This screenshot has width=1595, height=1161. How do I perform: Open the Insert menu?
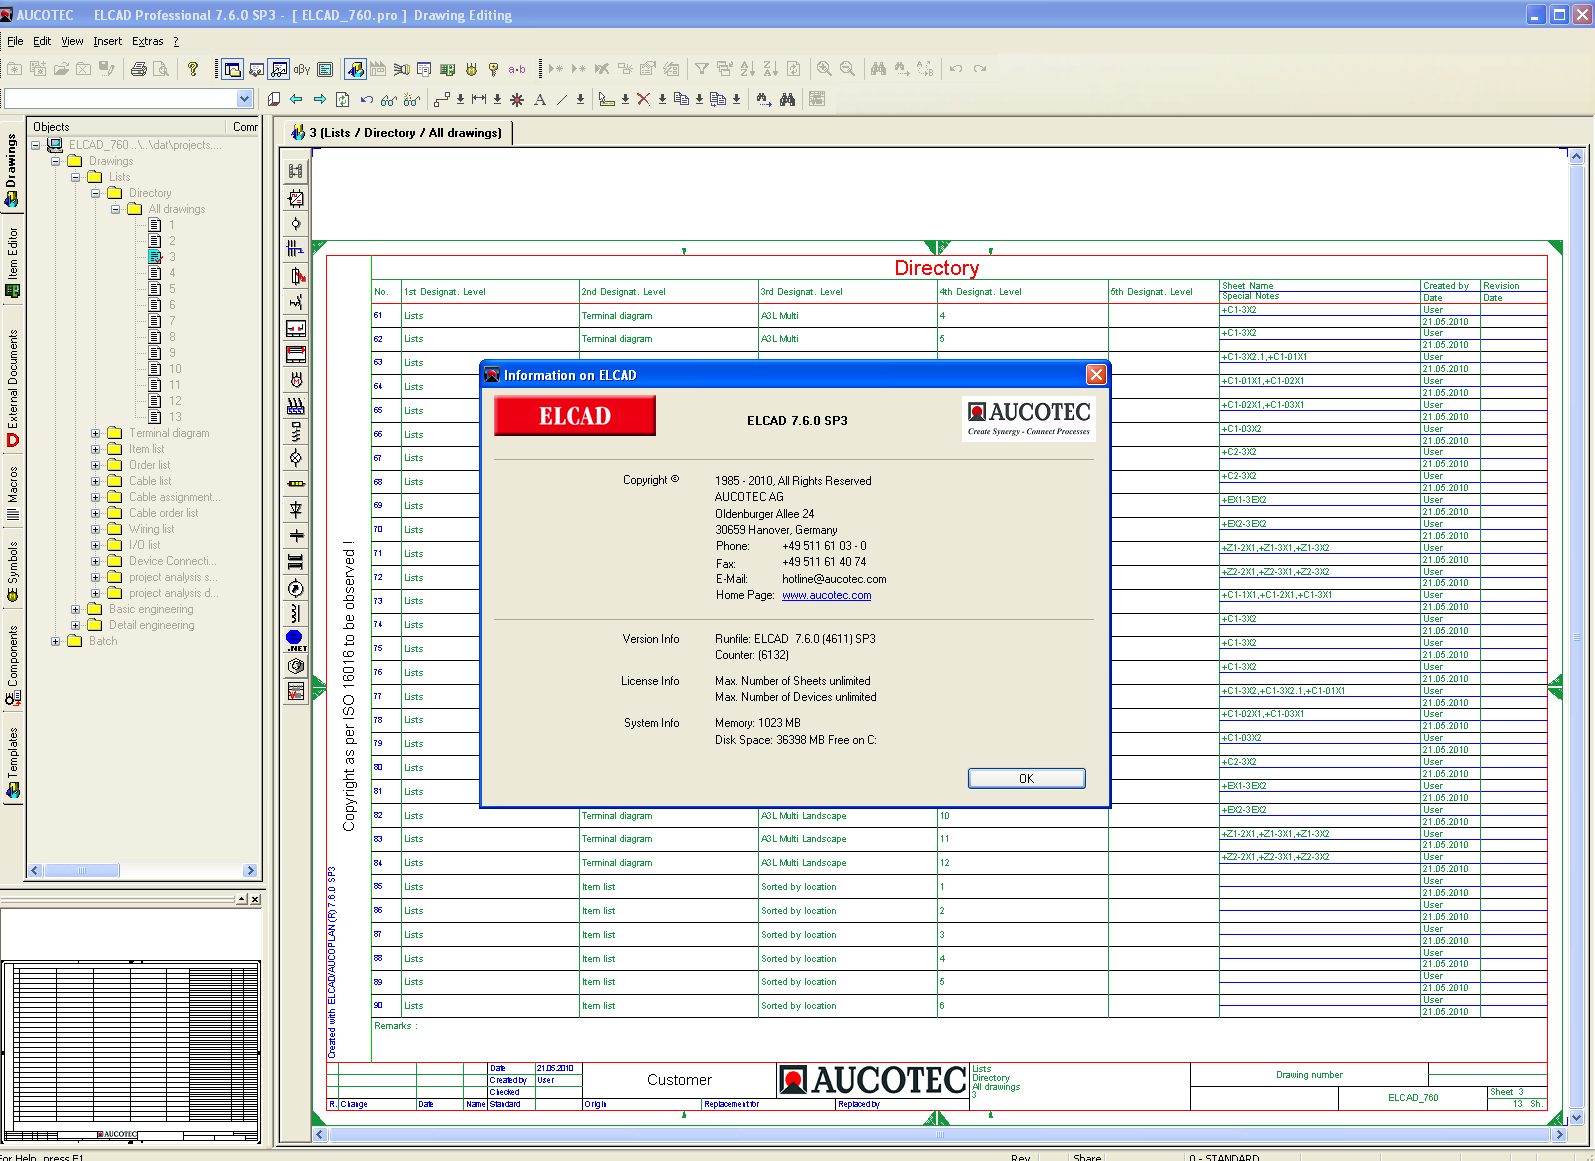108,41
